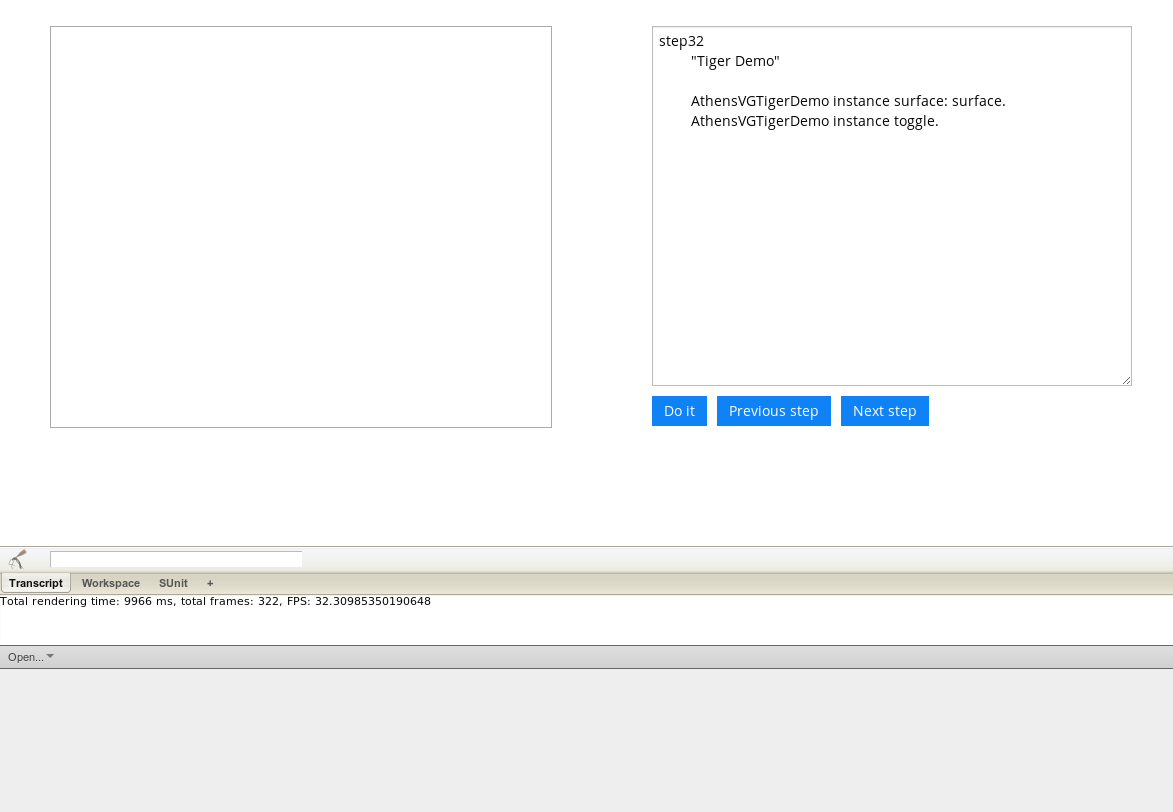
Task: Click the "Tiger Demo" comment text
Action: (x=735, y=61)
